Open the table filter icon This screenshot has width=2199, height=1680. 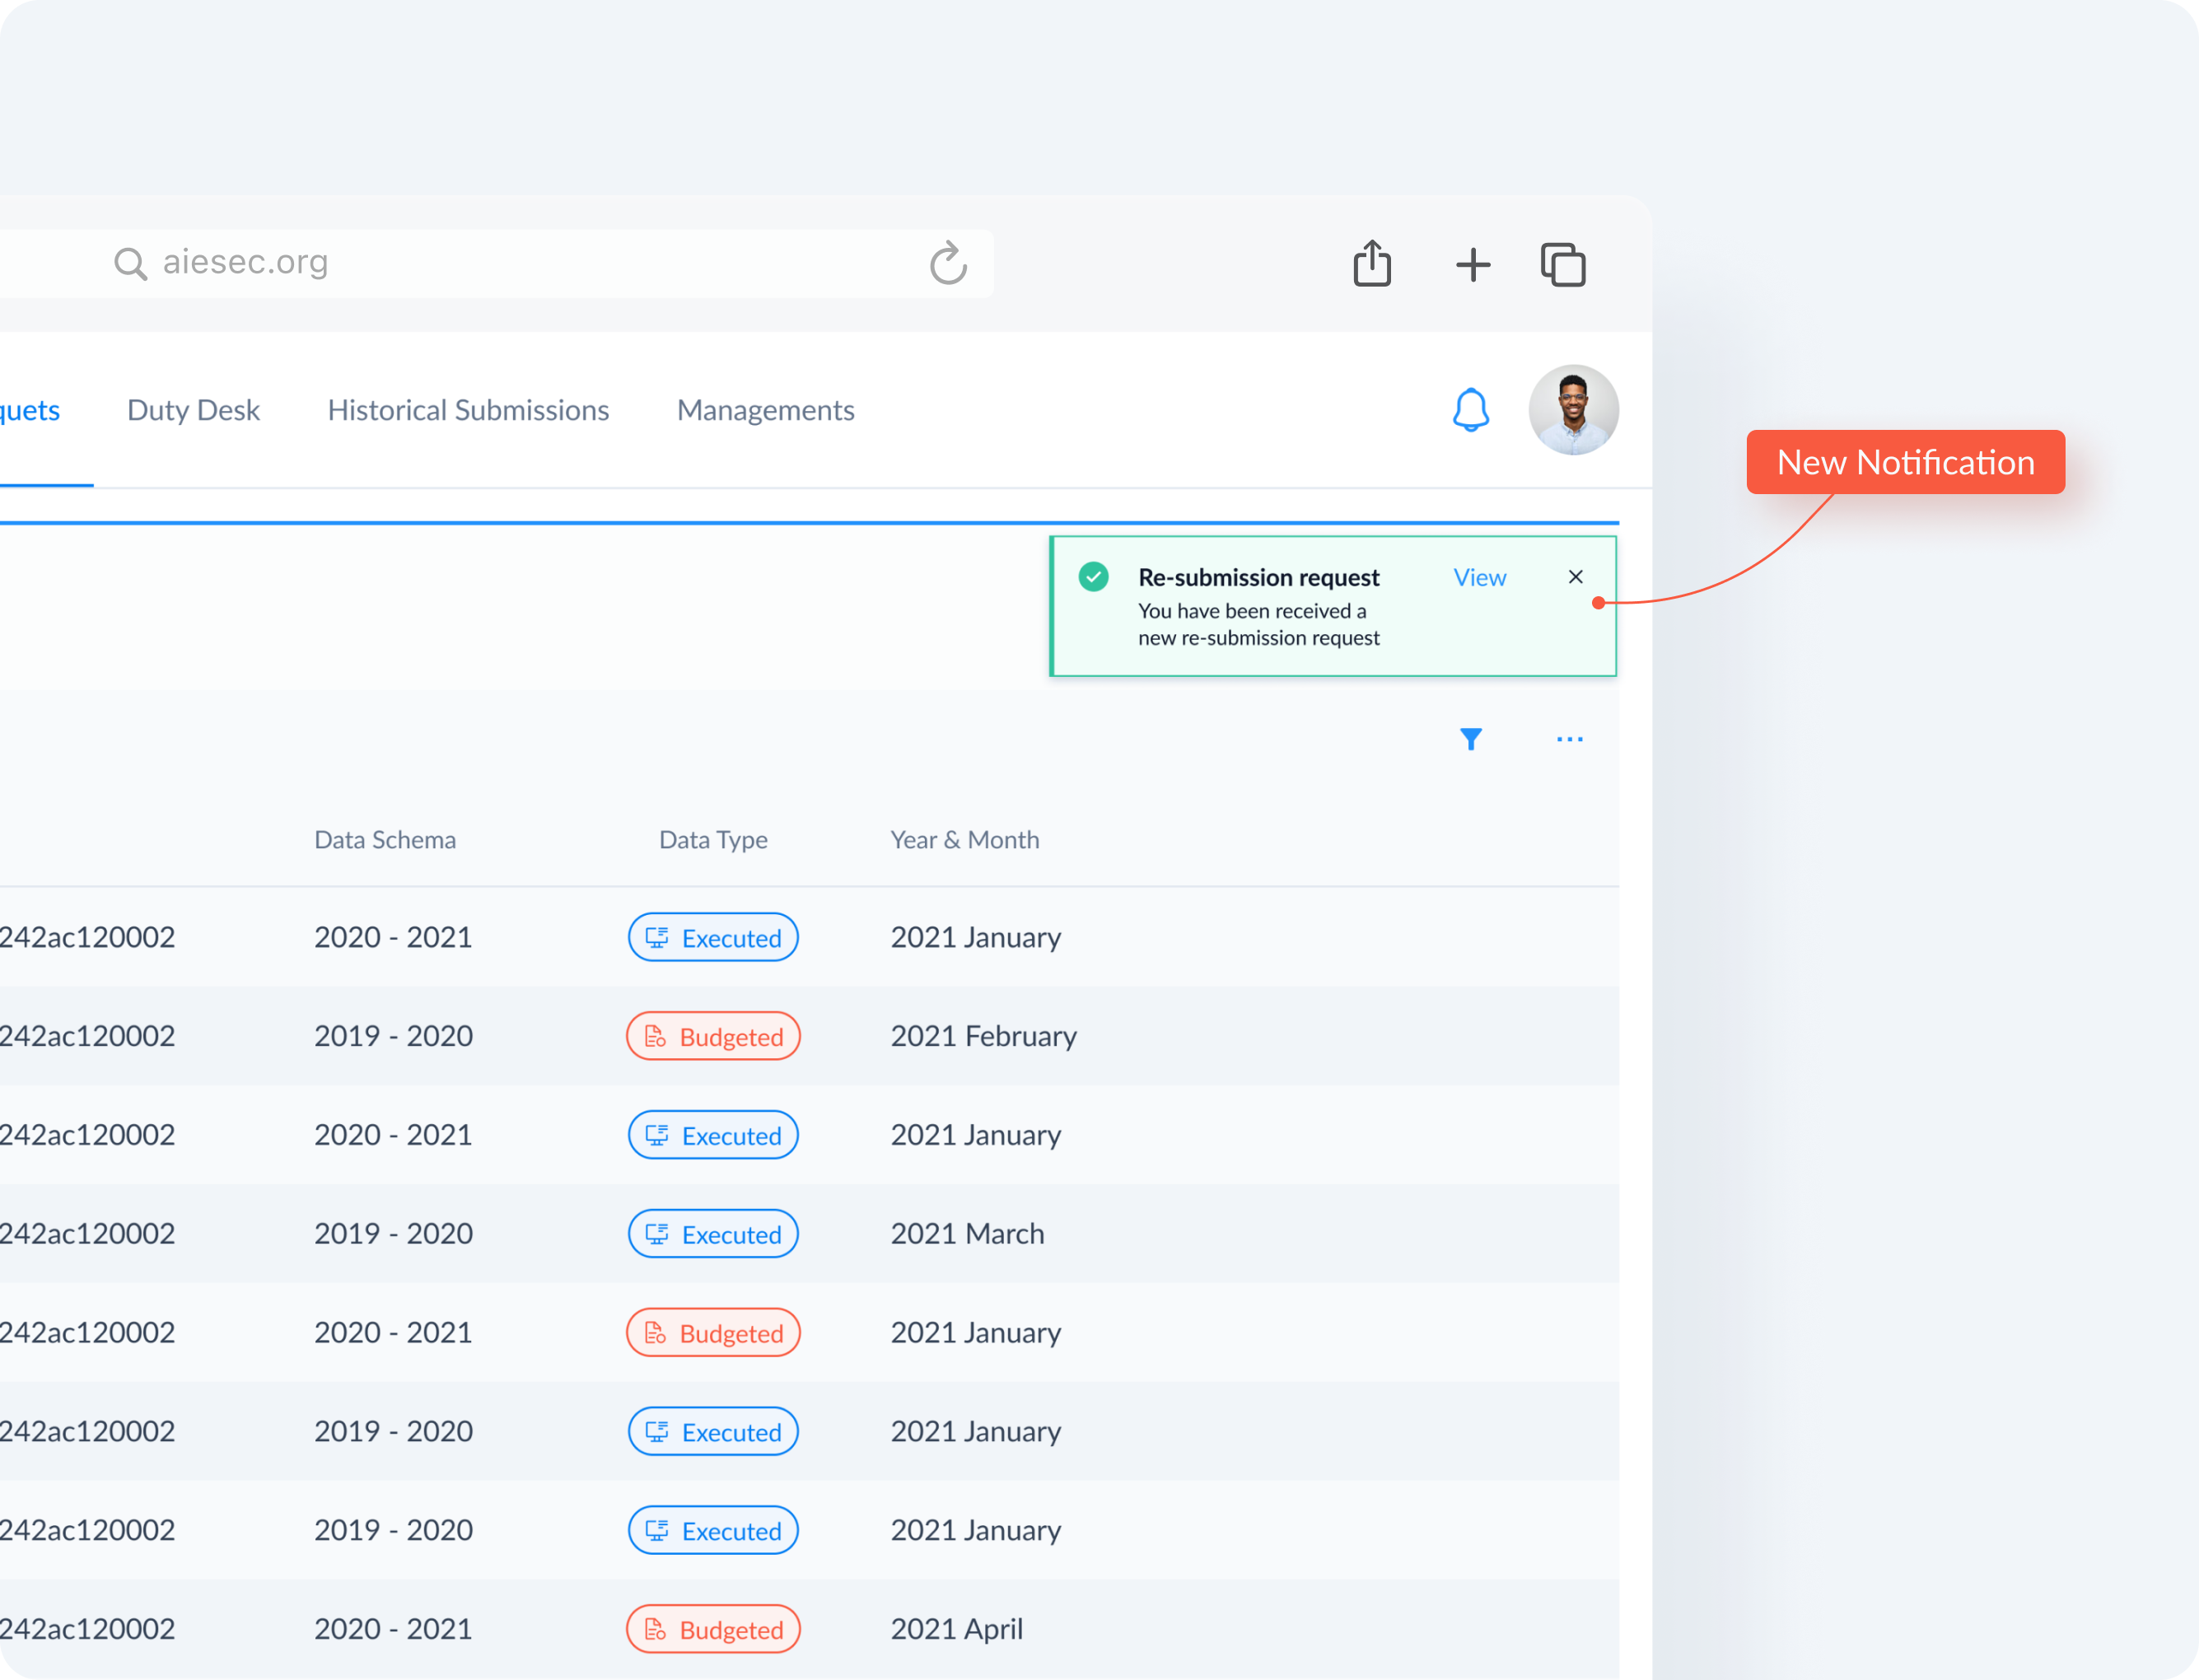1470,739
